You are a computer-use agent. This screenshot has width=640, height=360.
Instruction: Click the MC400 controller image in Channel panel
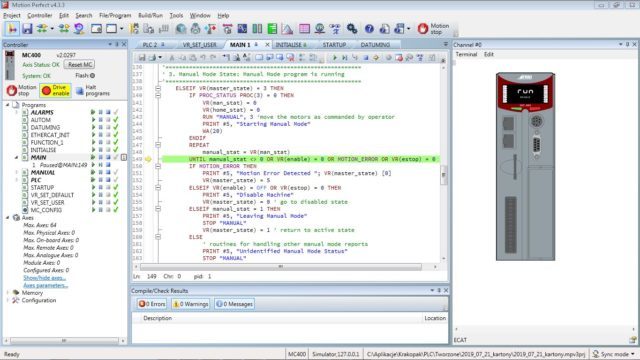(x=525, y=166)
